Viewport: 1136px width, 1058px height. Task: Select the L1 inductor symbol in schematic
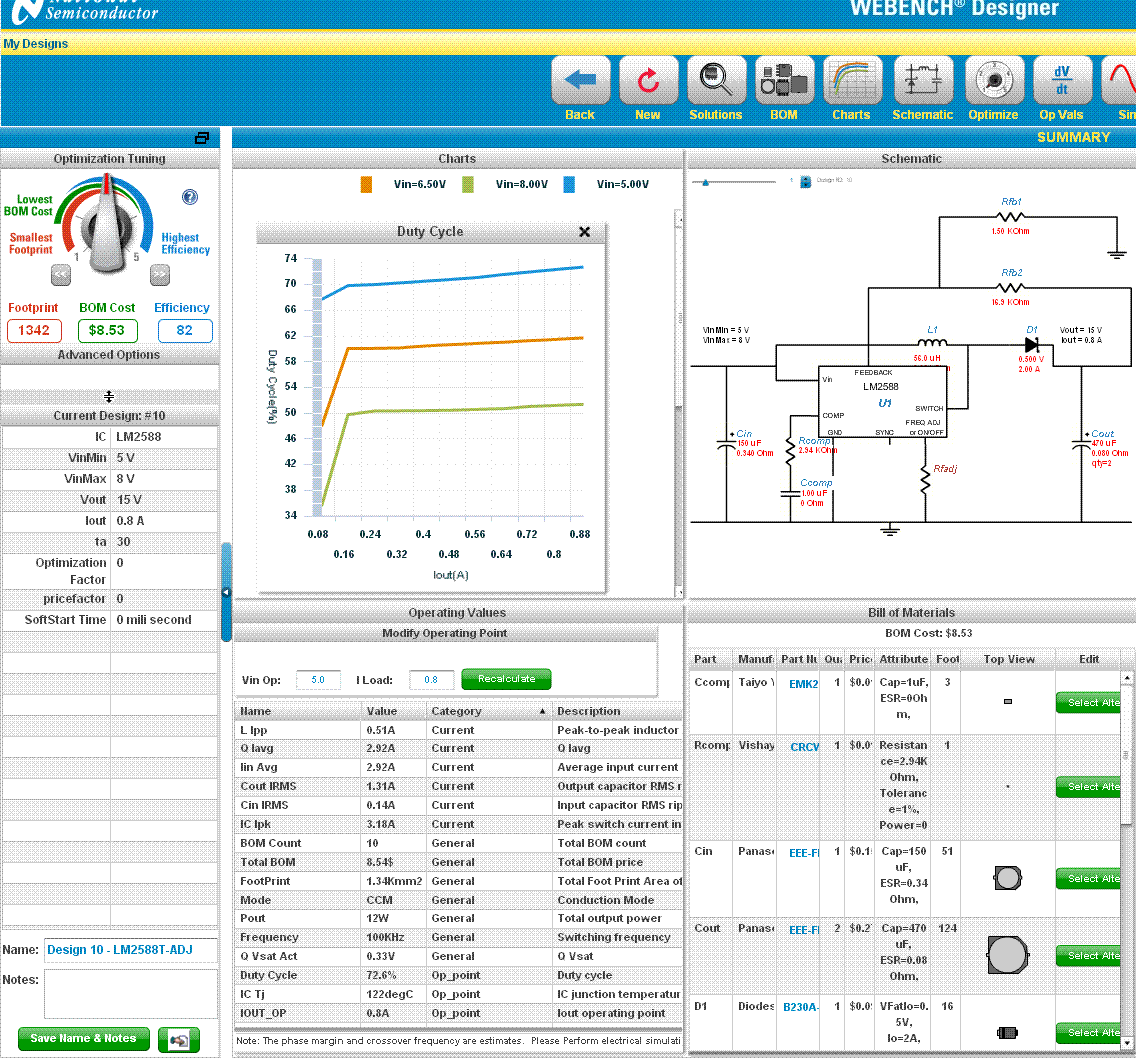click(932, 343)
